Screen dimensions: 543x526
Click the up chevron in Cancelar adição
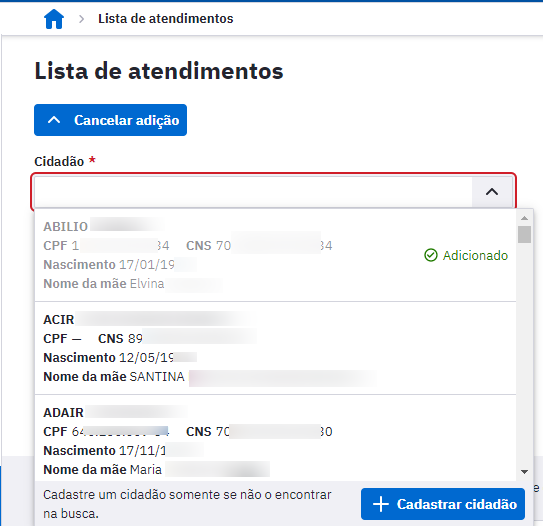tap(54, 120)
